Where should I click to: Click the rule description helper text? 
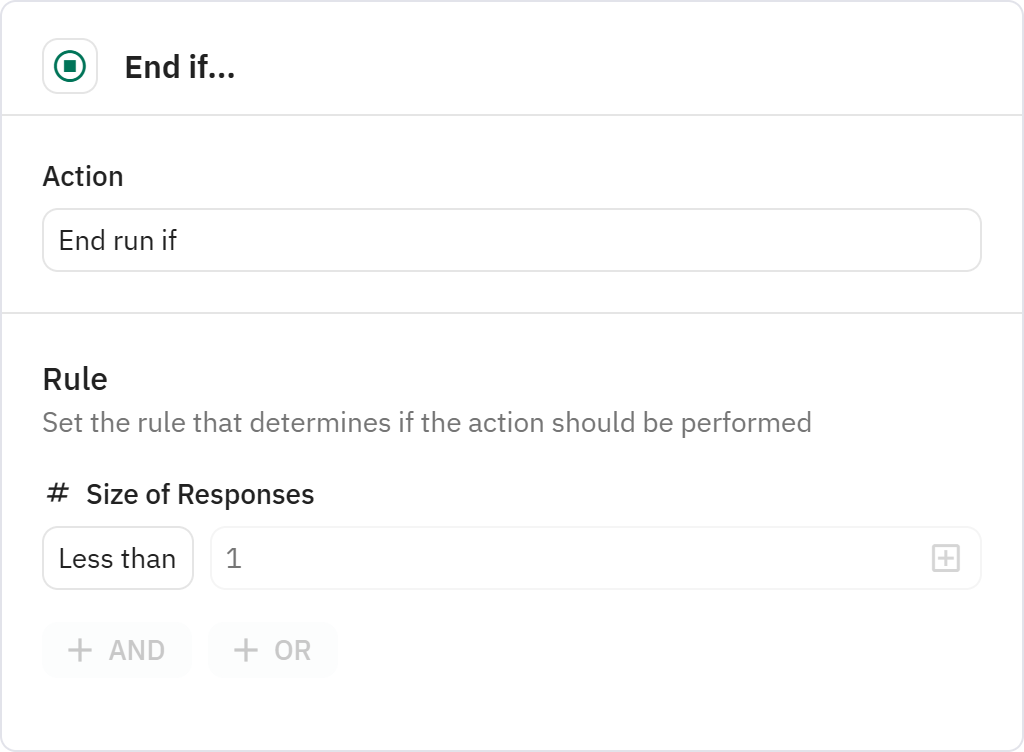[427, 423]
